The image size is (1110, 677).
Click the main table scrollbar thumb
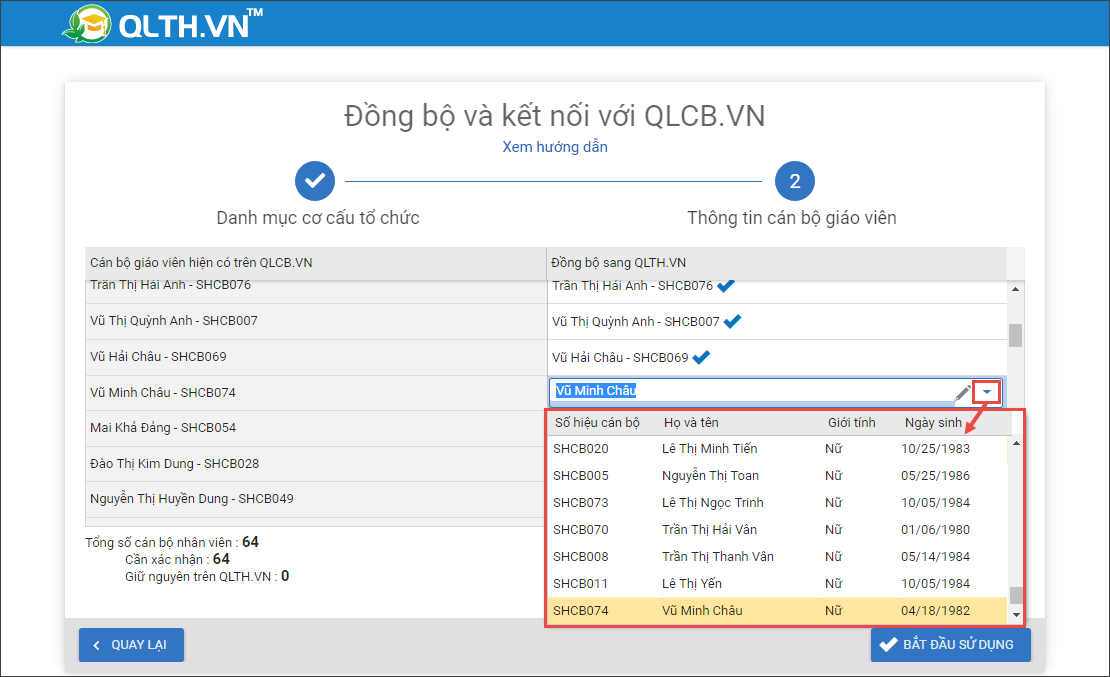1015,335
